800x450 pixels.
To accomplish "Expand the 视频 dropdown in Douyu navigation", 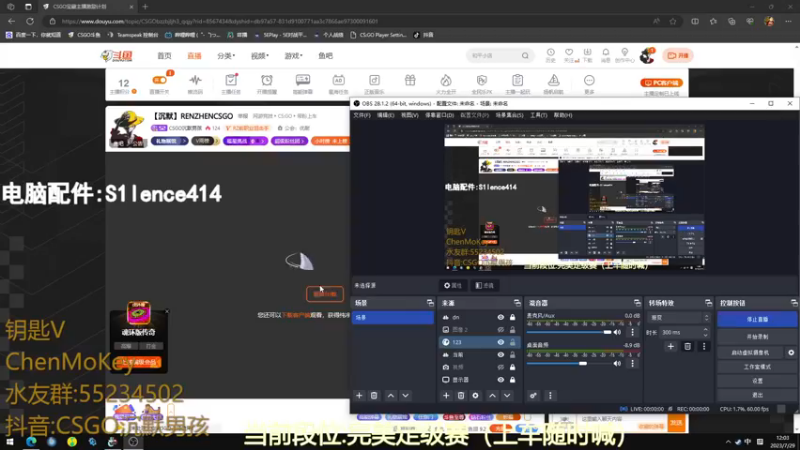I will 260,56.
